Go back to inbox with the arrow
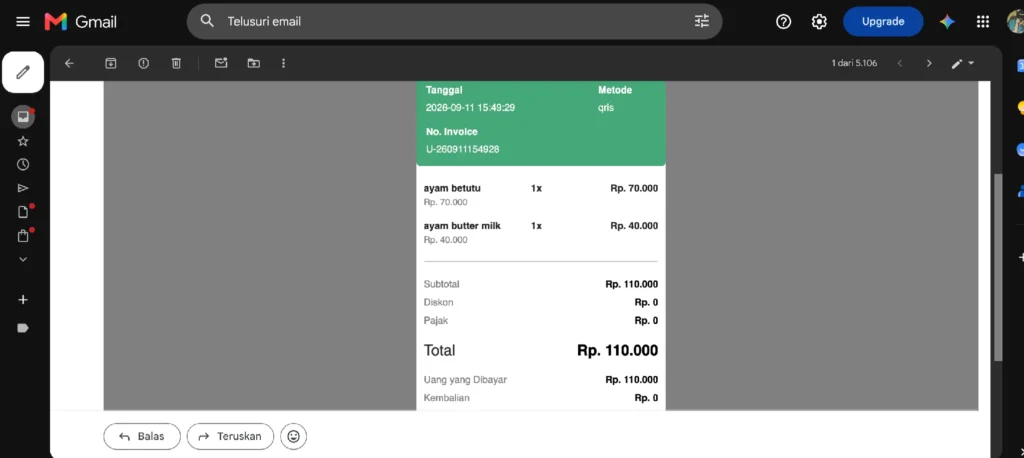The image size is (1024, 458). 69,63
